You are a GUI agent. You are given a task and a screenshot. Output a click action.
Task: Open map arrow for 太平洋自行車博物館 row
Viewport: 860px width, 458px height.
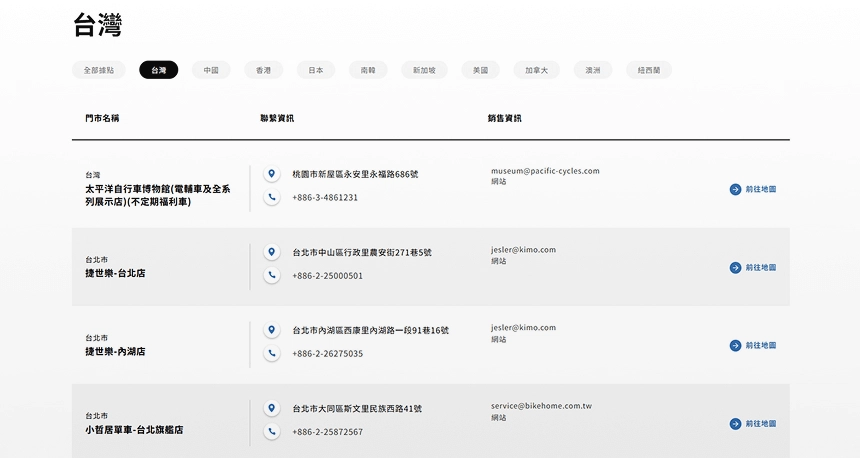[735, 189]
